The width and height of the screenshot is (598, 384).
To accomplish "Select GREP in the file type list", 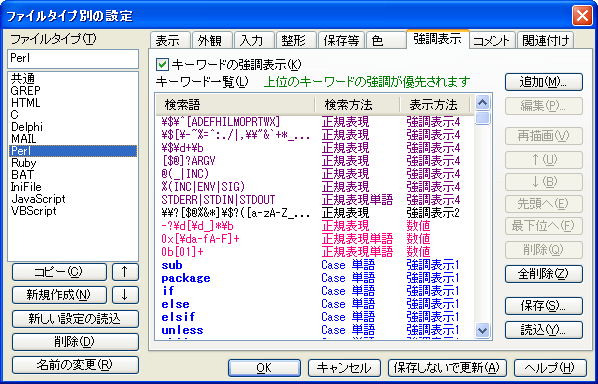I will pyautogui.click(x=72, y=91).
